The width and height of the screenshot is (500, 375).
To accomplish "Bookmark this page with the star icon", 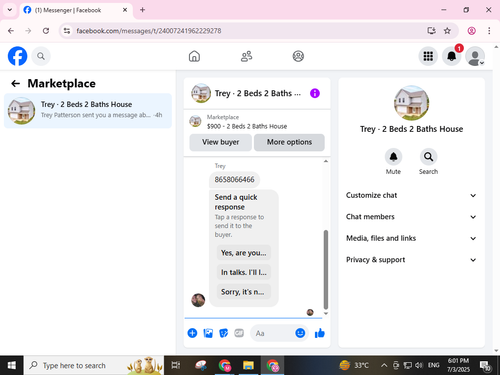I will pyautogui.click(x=447, y=31).
